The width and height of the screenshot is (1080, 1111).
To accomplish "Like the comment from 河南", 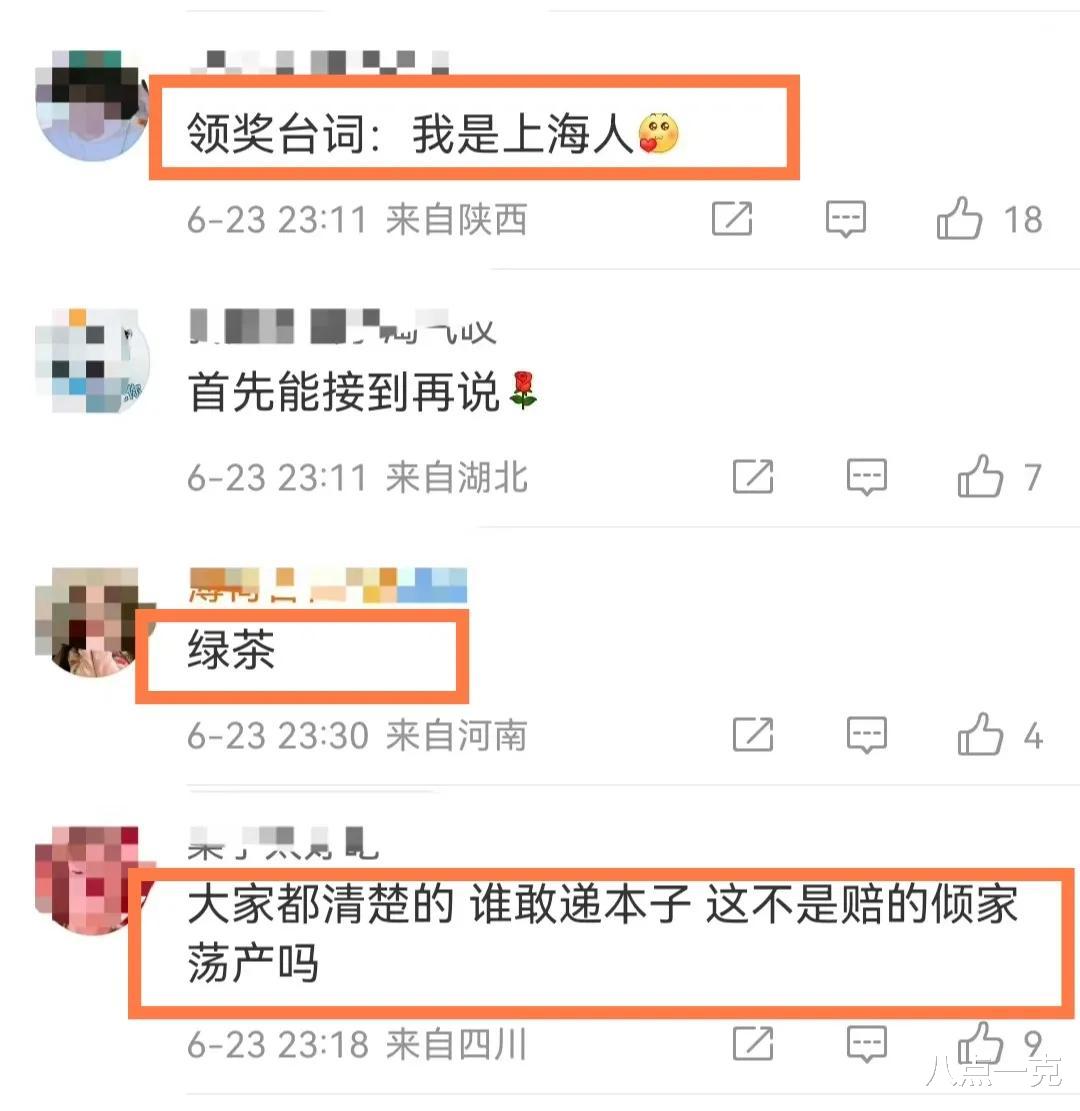I will (980, 734).
